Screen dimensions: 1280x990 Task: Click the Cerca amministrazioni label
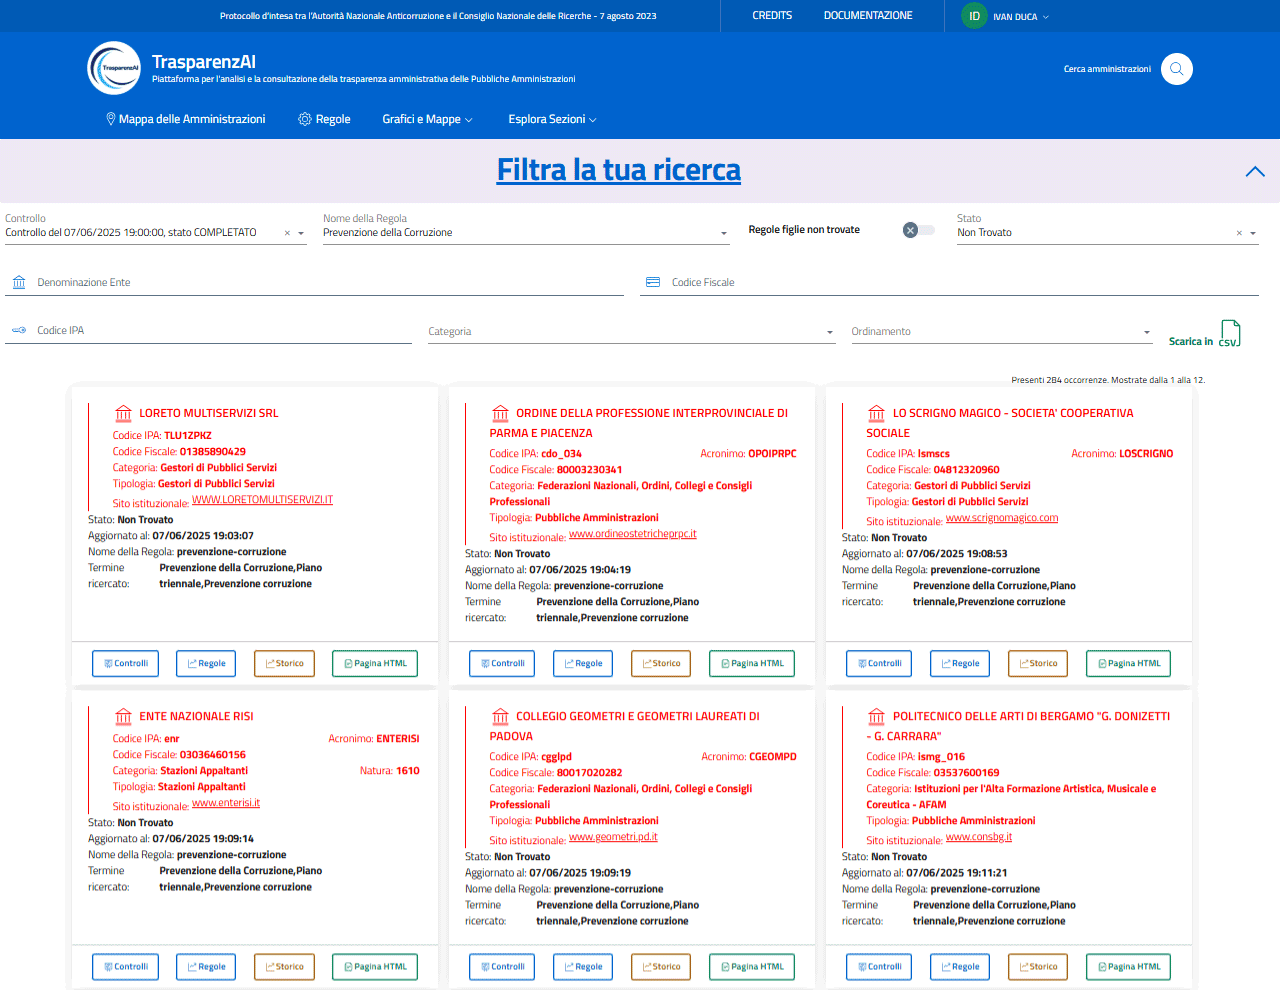(x=1107, y=69)
